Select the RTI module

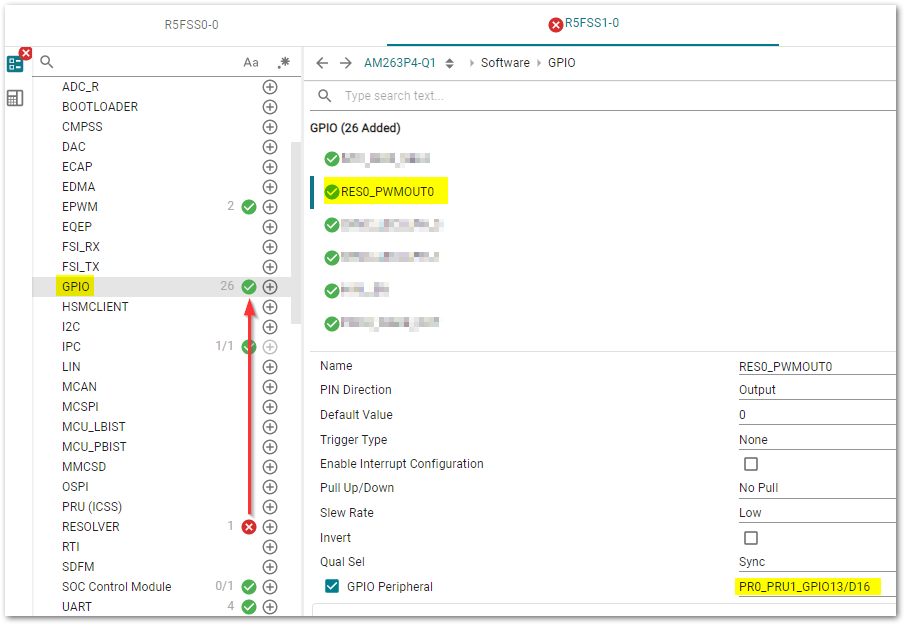71,547
